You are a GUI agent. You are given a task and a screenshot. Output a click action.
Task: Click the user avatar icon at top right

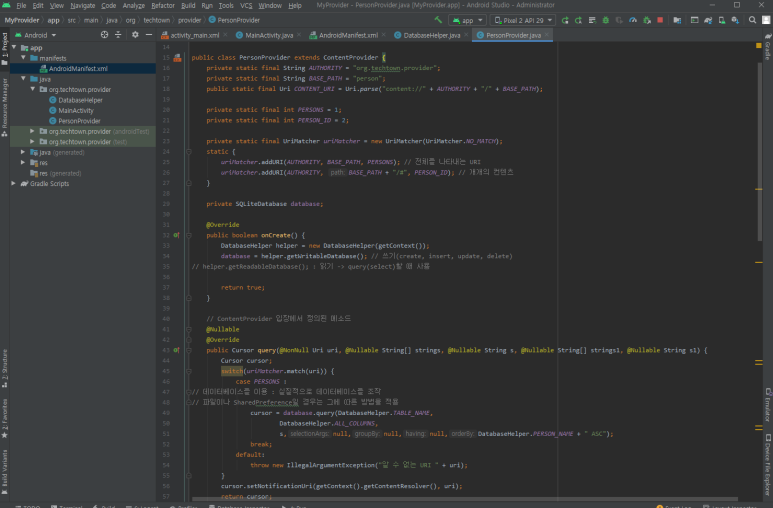(766, 20)
